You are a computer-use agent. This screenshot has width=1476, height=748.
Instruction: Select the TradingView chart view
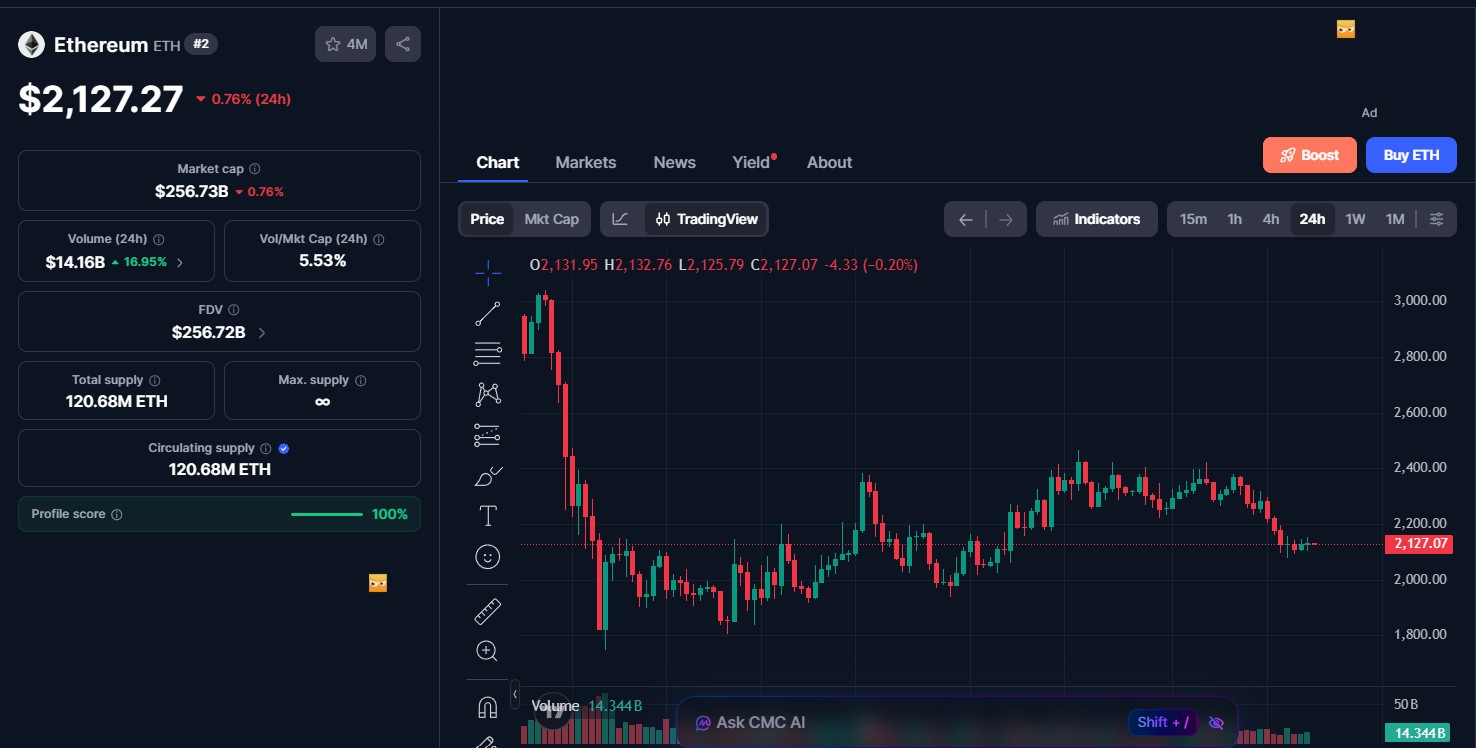(706, 219)
